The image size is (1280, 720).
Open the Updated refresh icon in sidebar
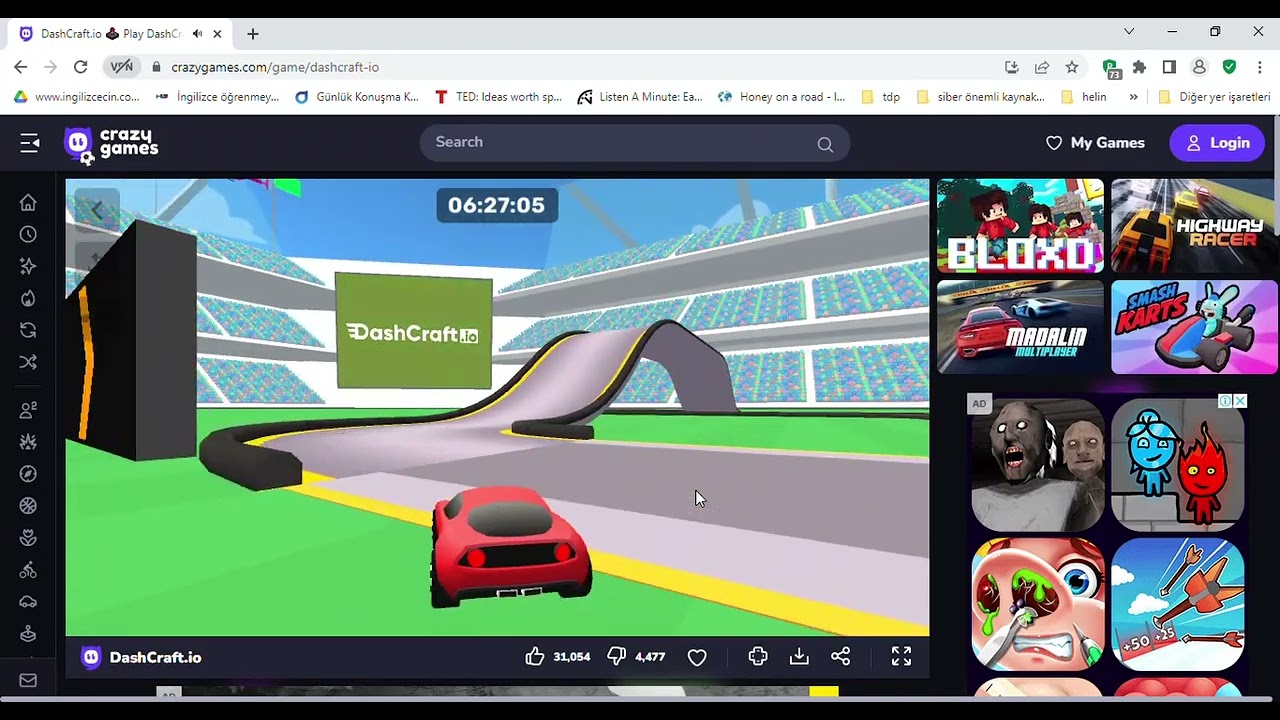pyautogui.click(x=28, y=330)
